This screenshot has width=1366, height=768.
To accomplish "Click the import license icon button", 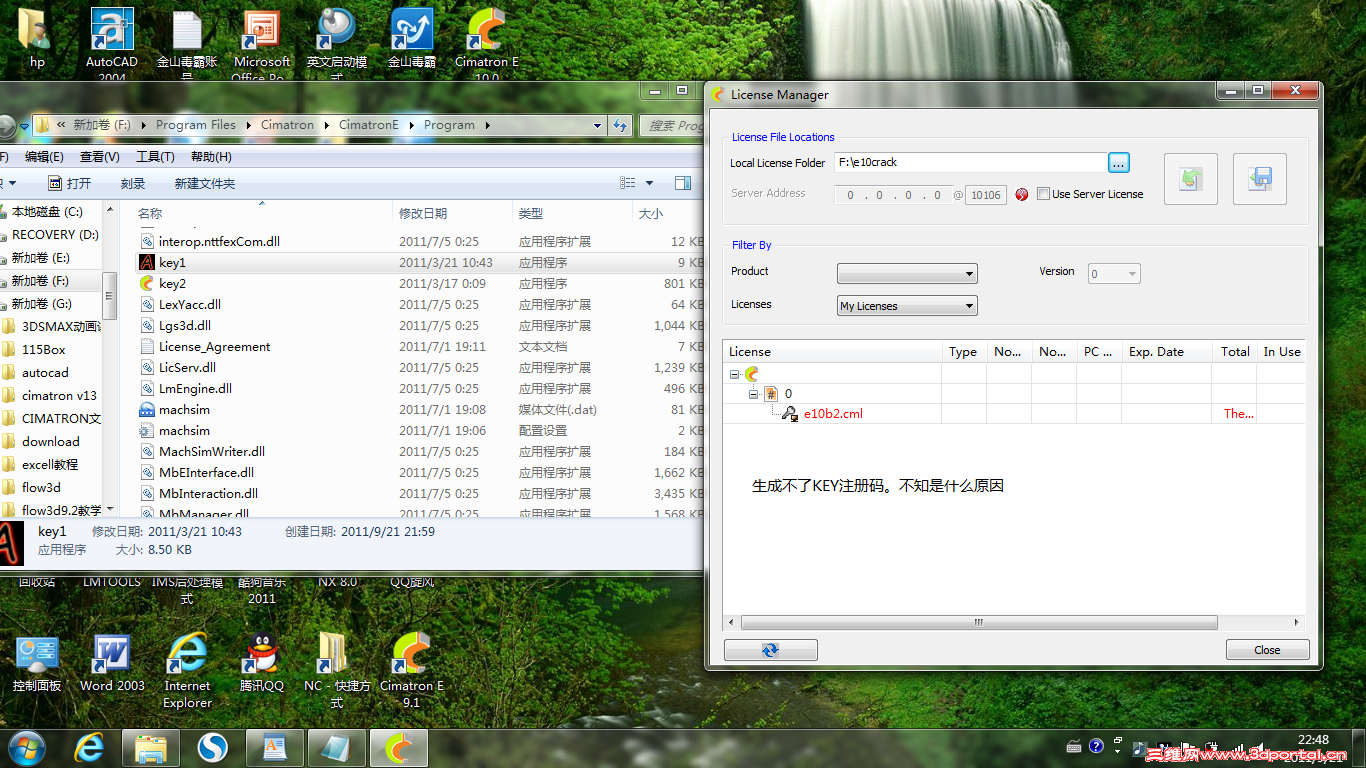I will point(1190,179).
